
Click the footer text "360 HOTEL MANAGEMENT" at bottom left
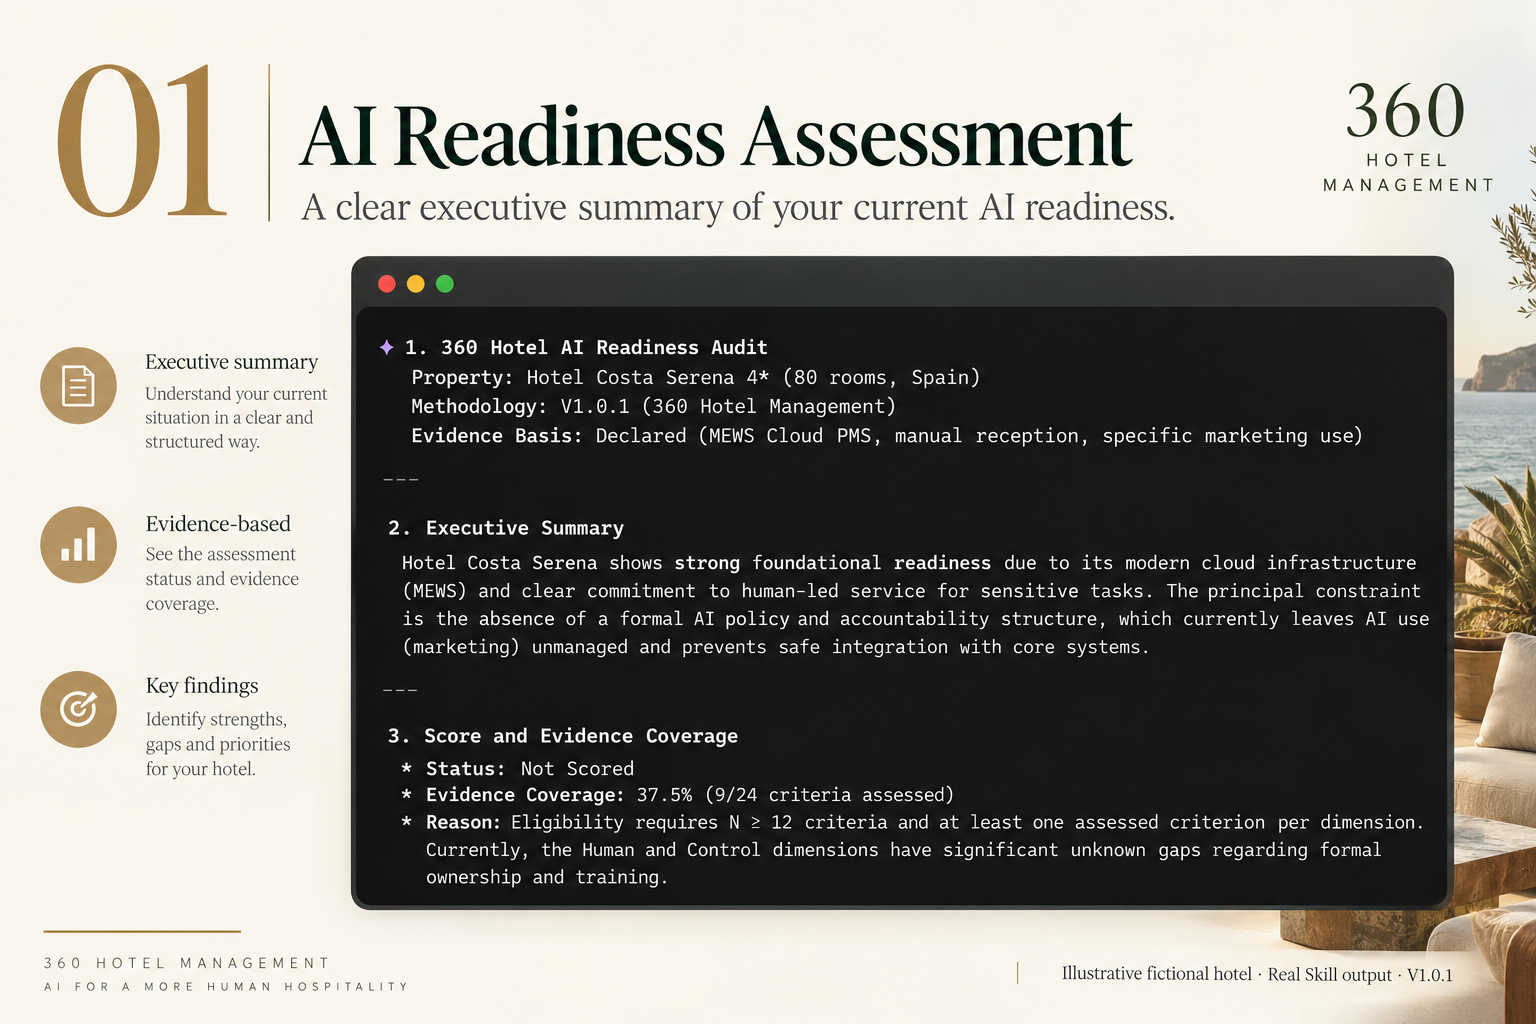coord(187,963)
